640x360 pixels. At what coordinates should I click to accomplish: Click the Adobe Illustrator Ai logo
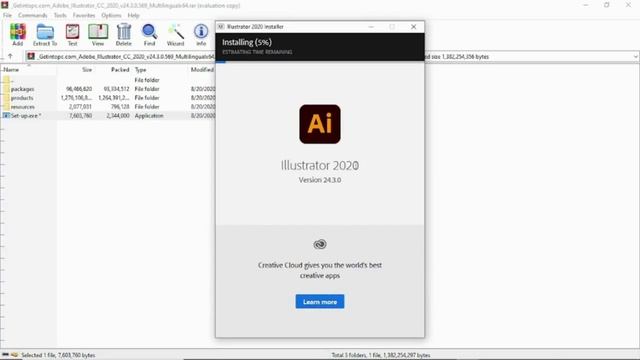coord(320,124)
